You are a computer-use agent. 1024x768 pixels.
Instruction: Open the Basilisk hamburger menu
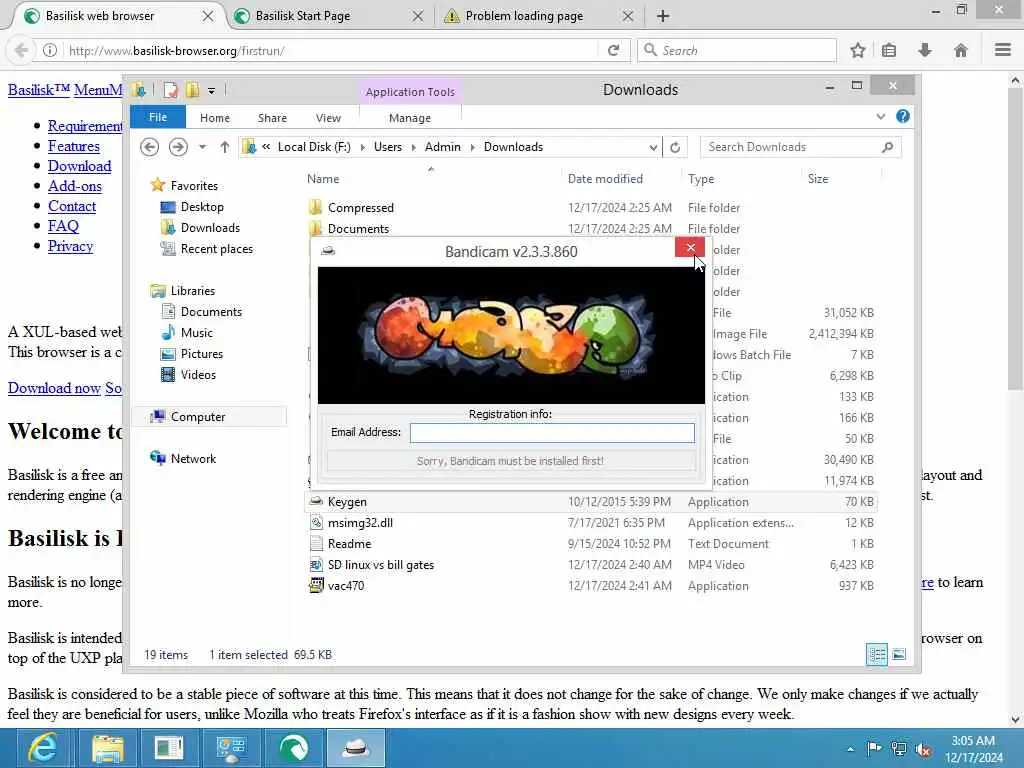[x=1002, y=50]
